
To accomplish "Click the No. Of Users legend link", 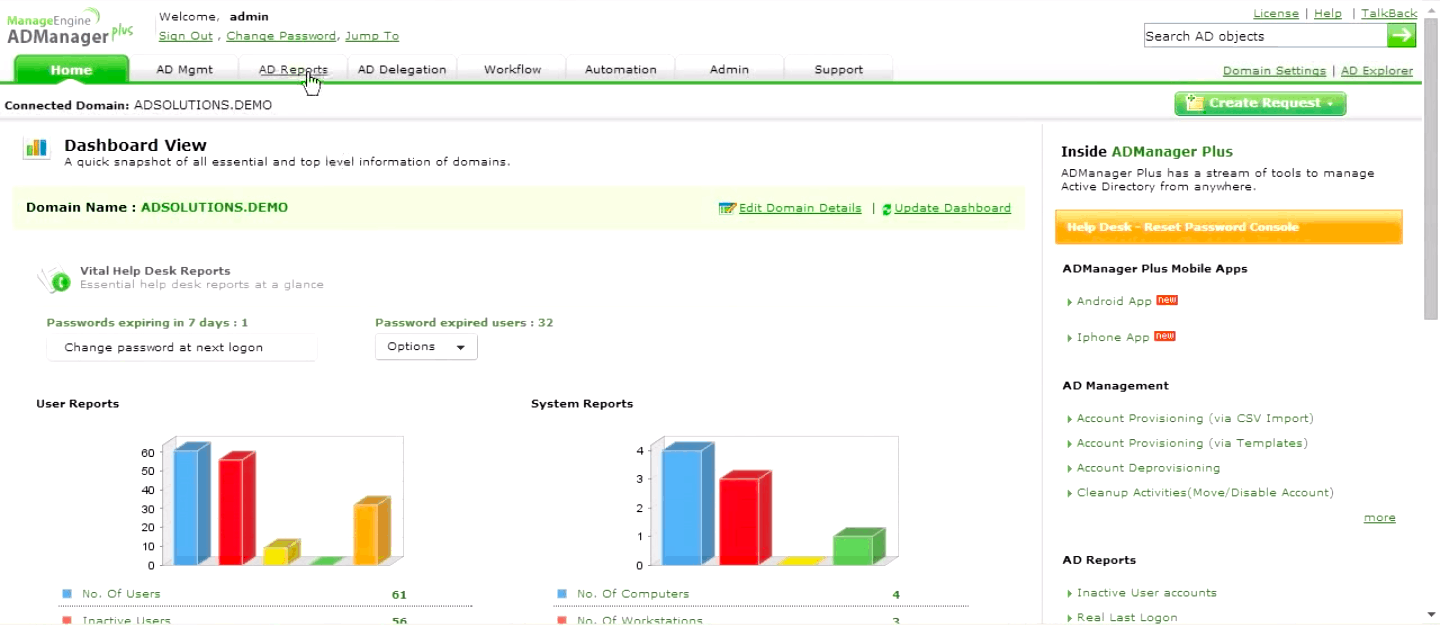I will 121,594.
